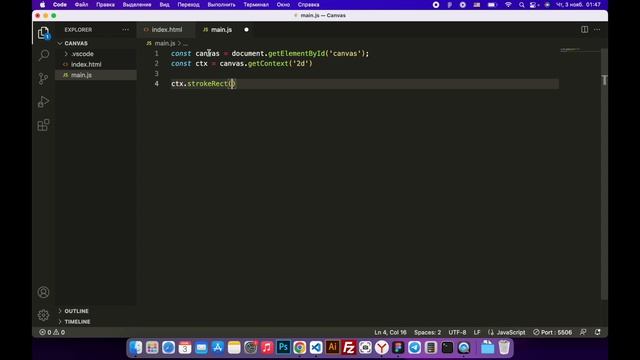This screenshot has height=360, width=640.
Task: Open the Переход menu
Action: [x=188, y=5]
